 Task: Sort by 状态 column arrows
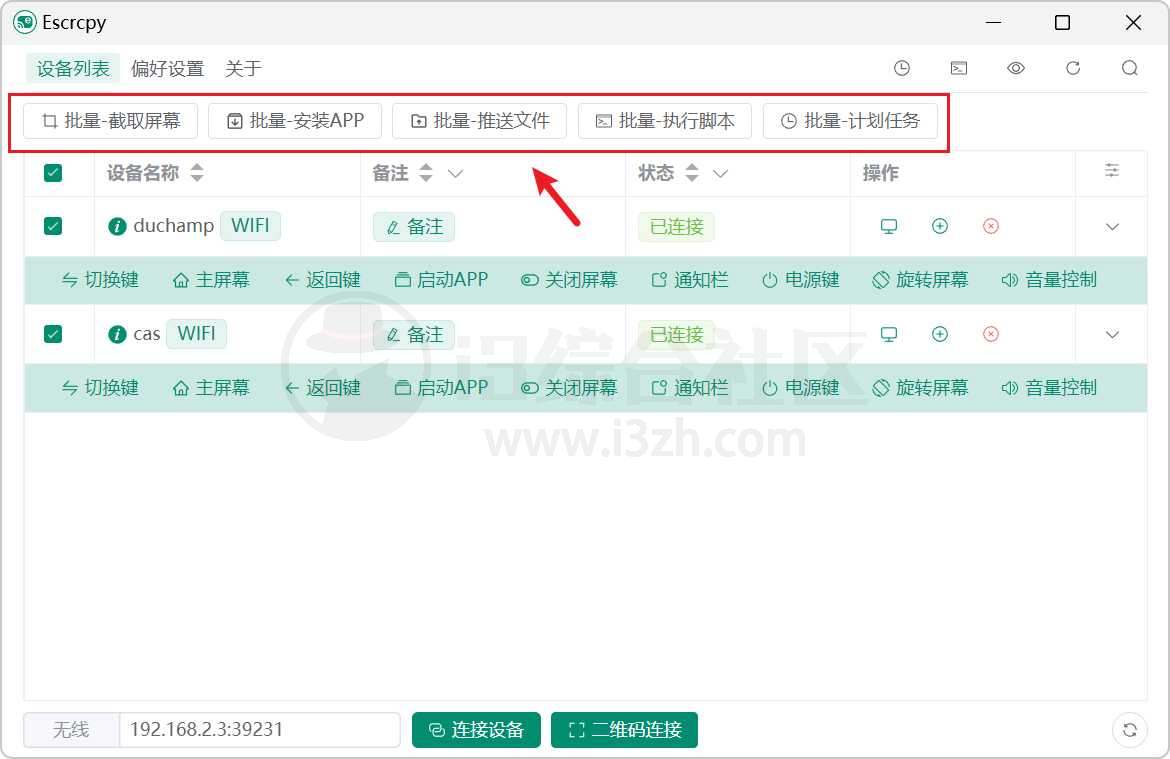692,173
